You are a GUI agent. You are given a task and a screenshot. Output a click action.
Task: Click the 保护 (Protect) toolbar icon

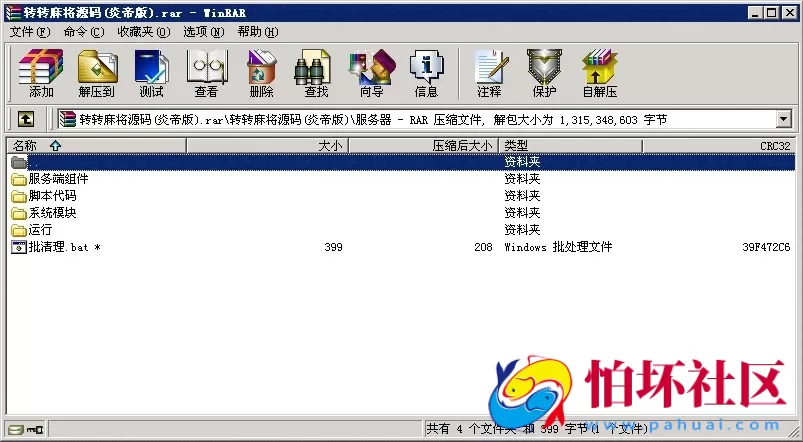(x=544, y=73)
